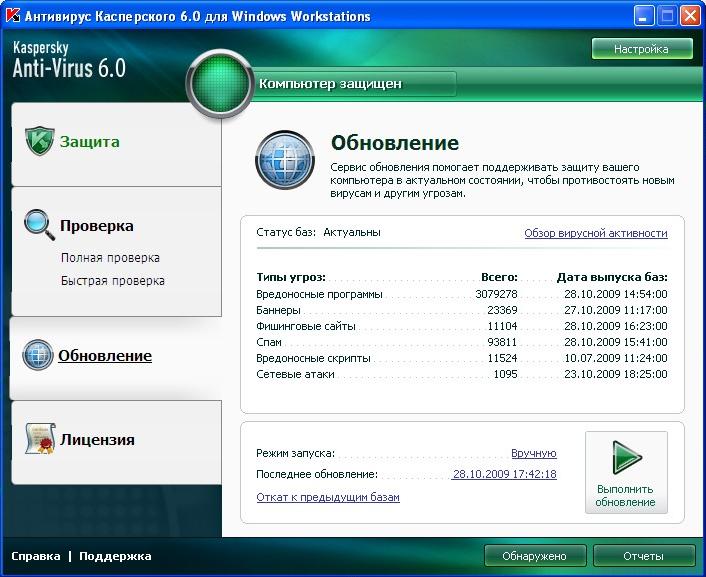Image resolution: width=706 pixels, height=577 pixels.
Task: Click the Вредоносные скрипты row label
Action: tap(313, 358)
